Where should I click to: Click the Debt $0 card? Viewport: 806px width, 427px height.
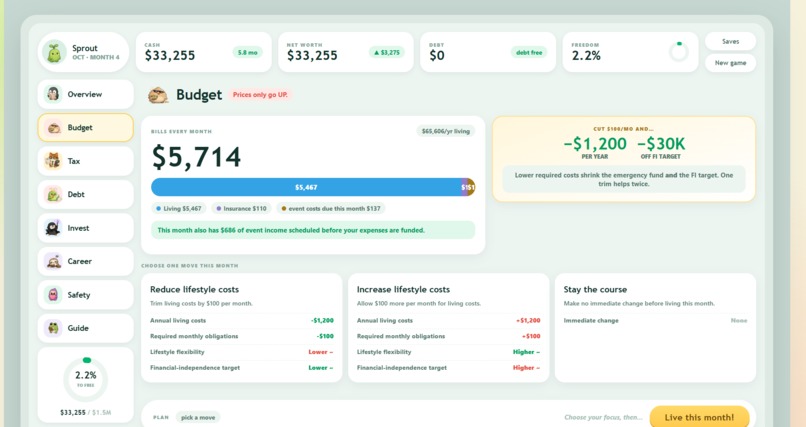click(488, 52)
